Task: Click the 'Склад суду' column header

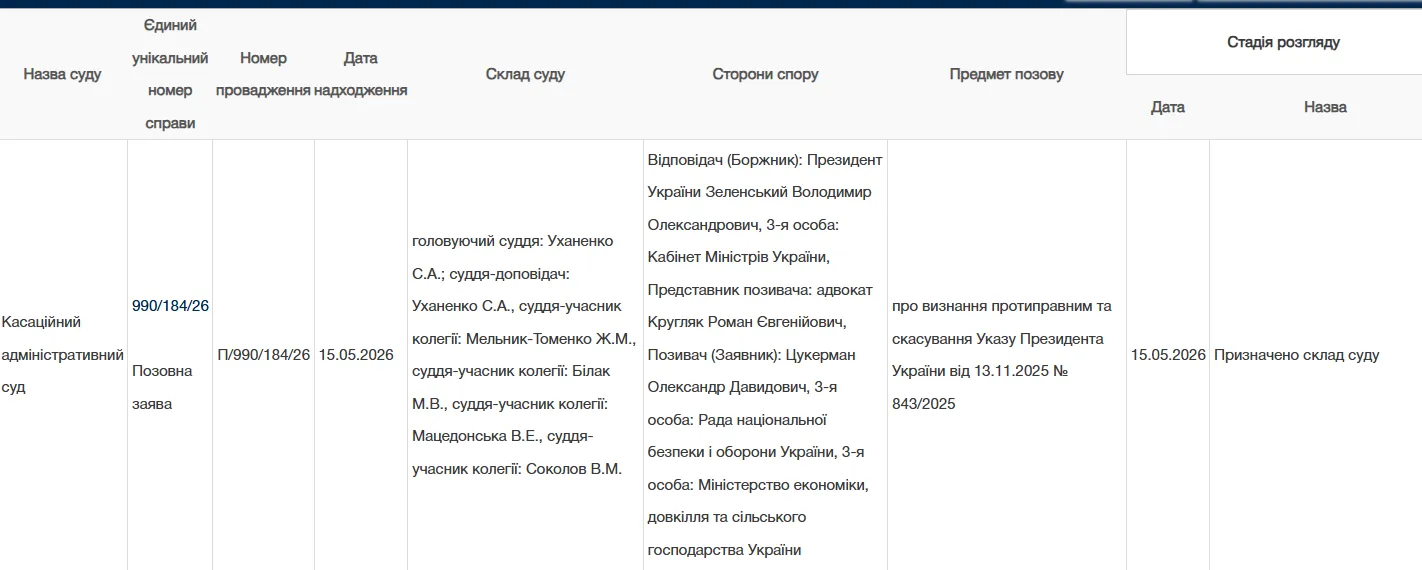Action: 525,74
